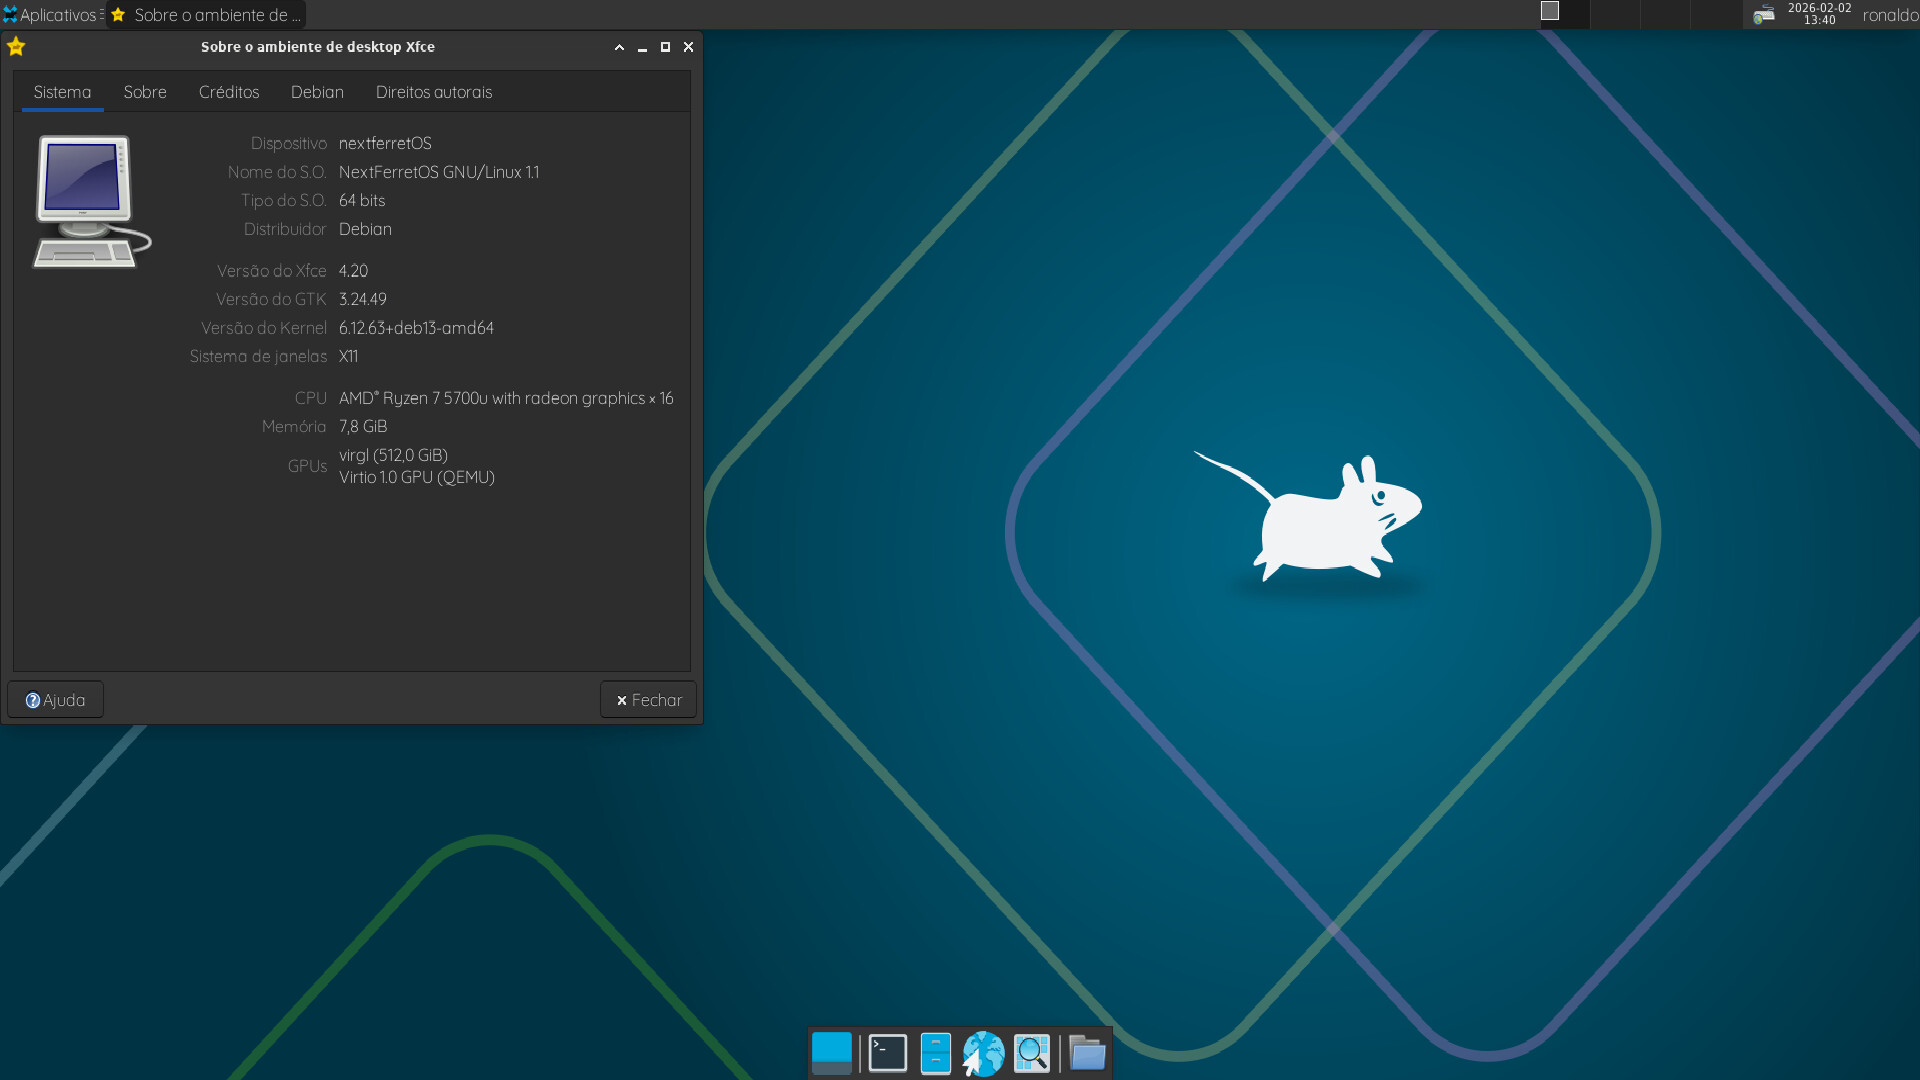
Task: Open the Debian tab
Action: 317,92
